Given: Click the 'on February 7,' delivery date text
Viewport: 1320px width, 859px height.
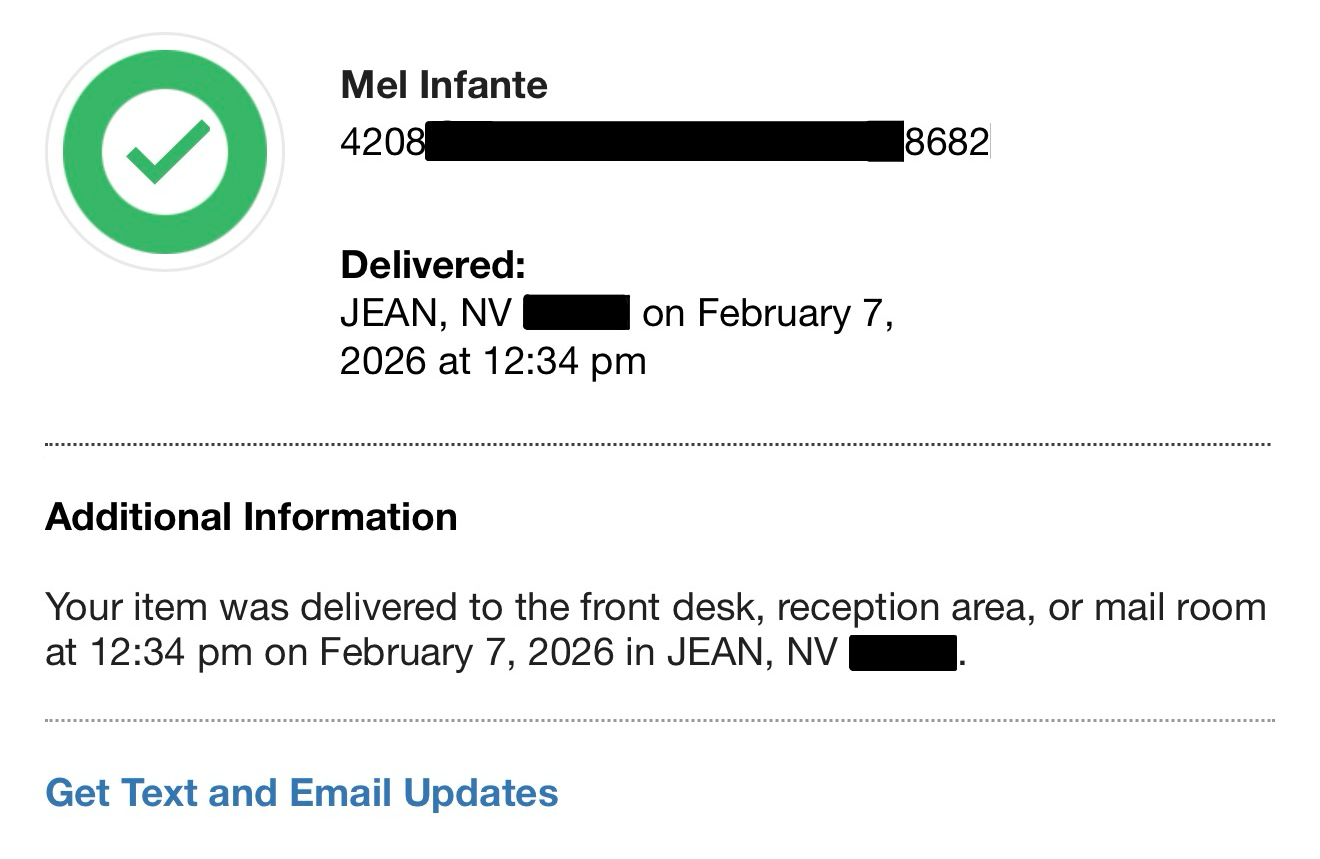Looking at the screenshot, I should point(767,313).
